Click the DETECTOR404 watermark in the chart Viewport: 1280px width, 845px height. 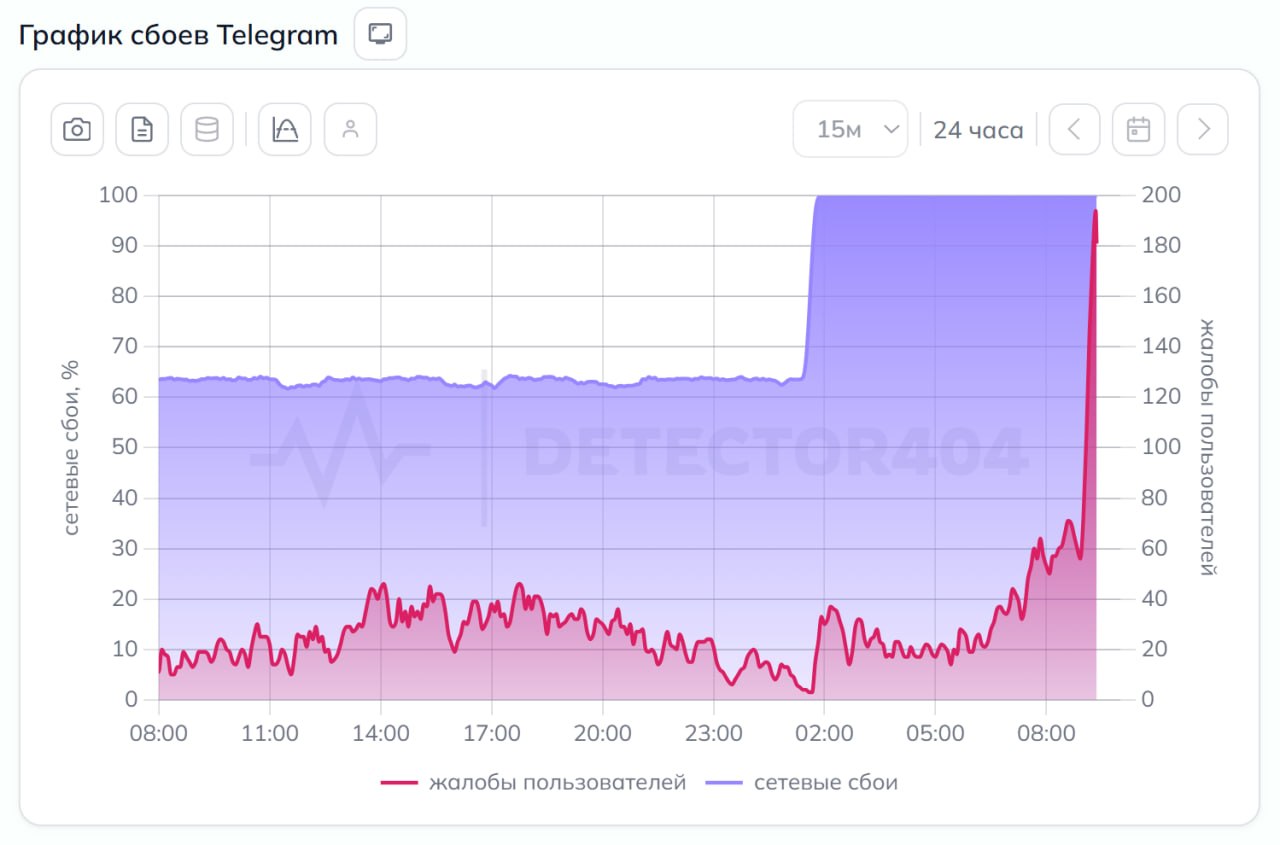click(x=775, y=452)
